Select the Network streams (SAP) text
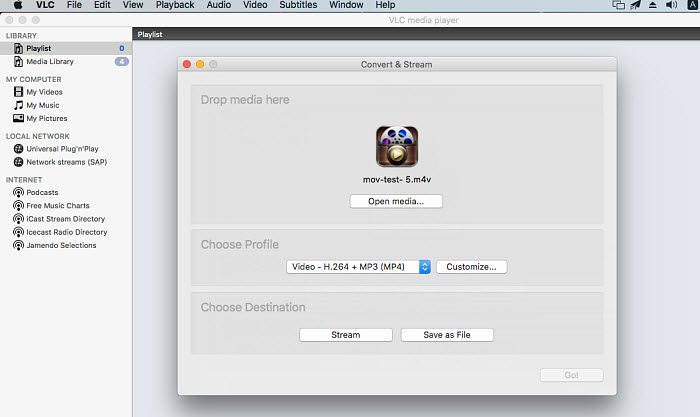 tap(67, 162)
